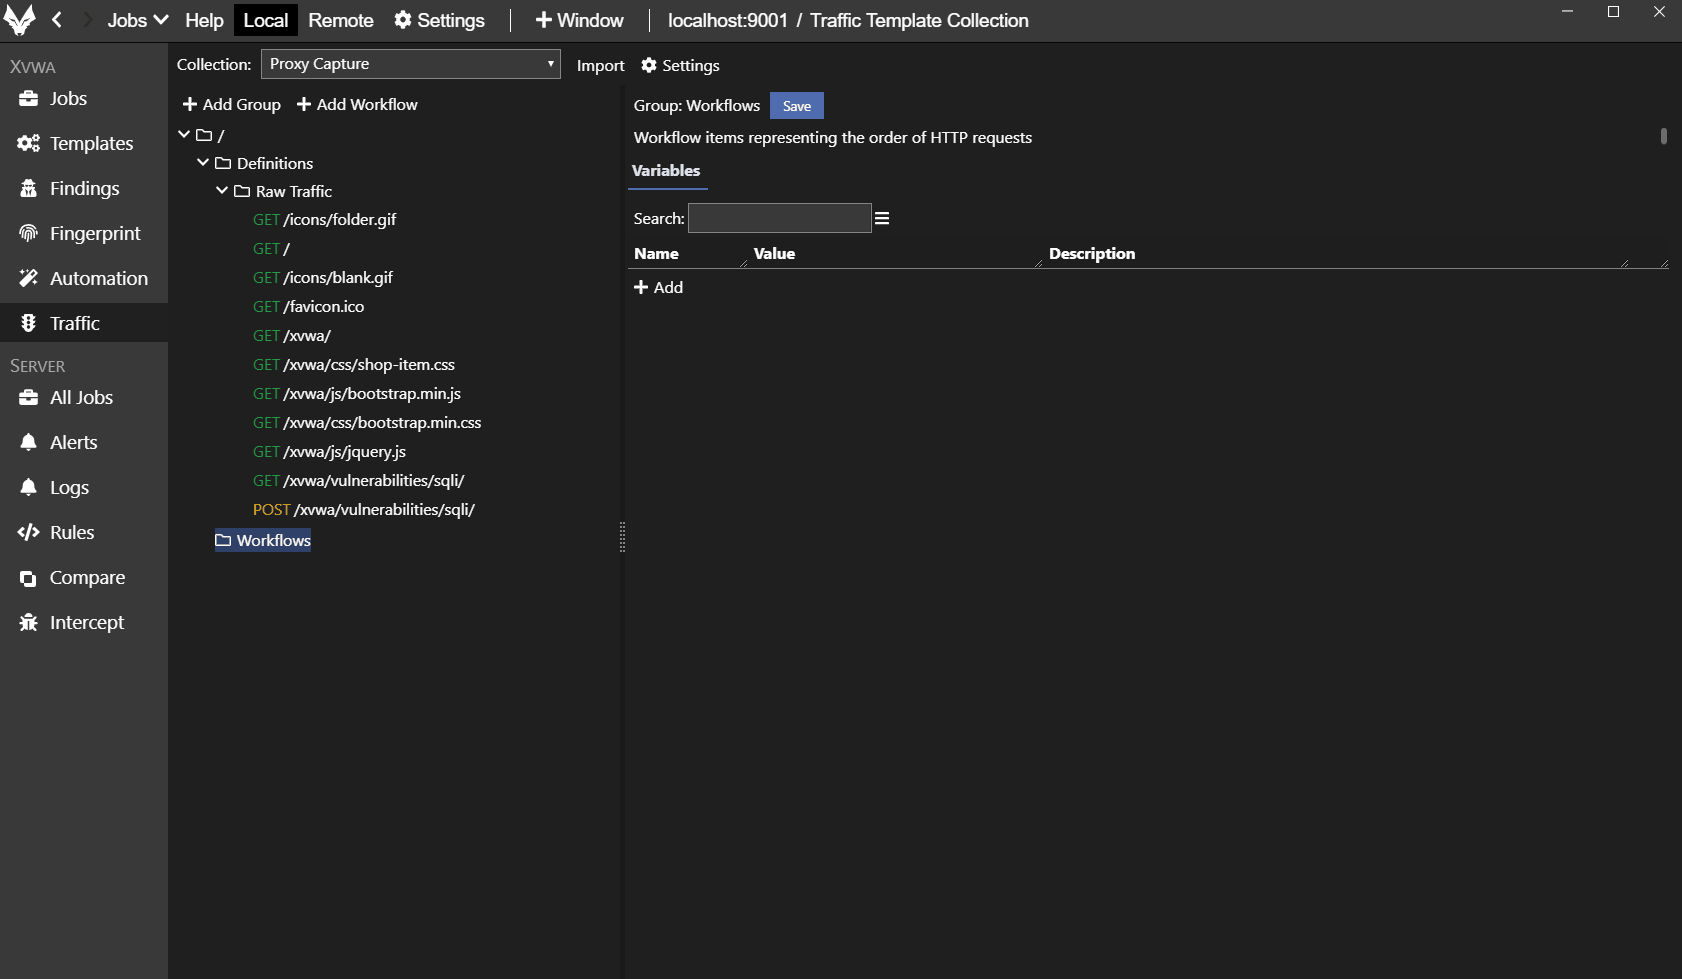Viewport: 1682px width, 979px height.
Task: Open the search options hamburger icon
Action: tap(882, 218)
